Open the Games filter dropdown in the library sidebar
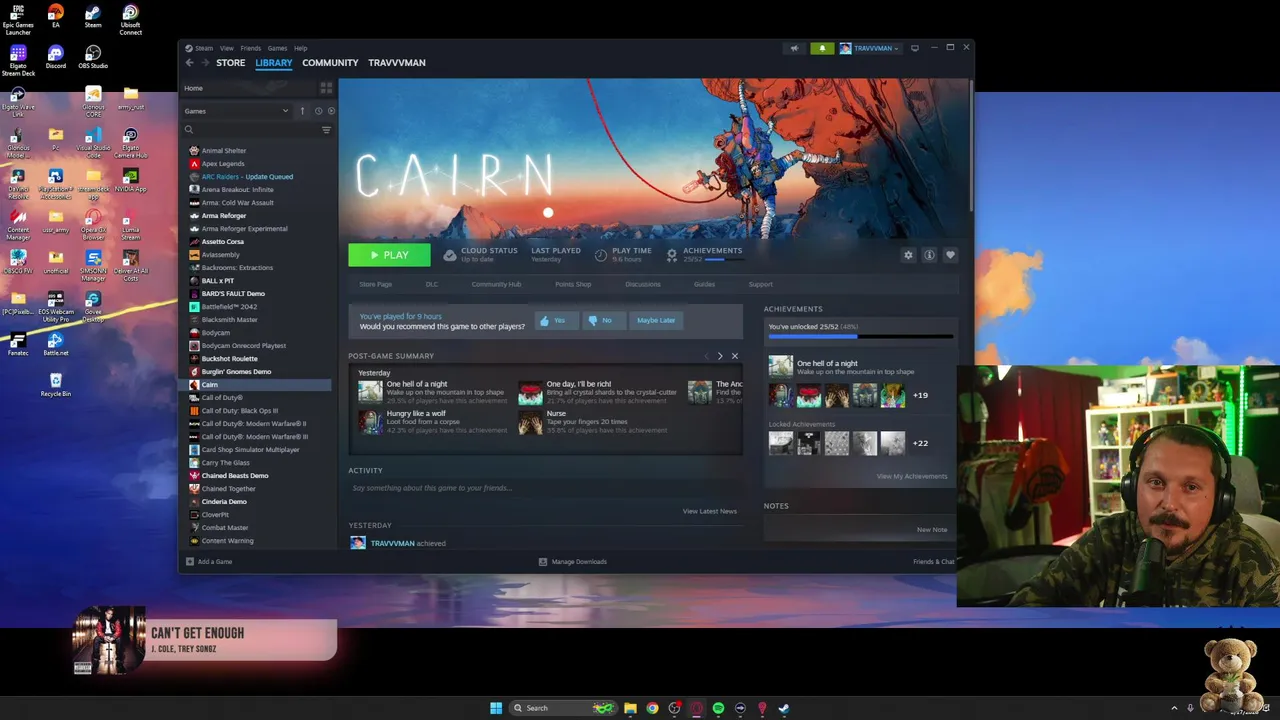This screenshot has width=1280, height=720. coord(236,111)
